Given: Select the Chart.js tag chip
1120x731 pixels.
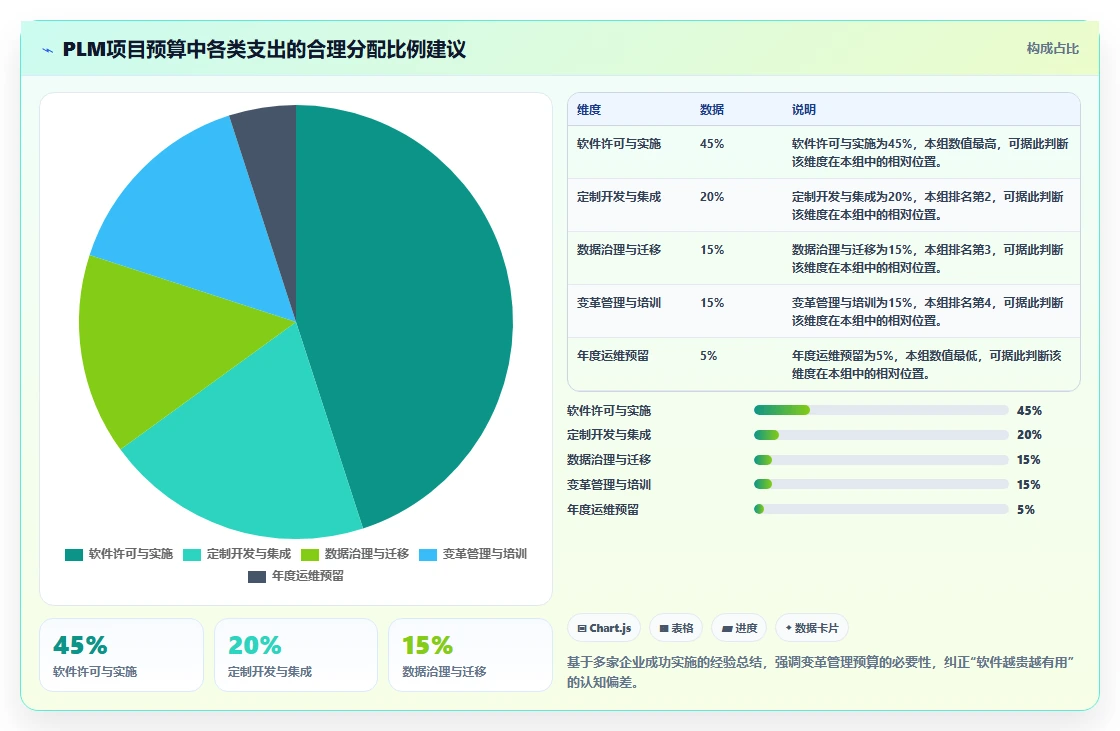Looking at the screenshot, I should click(x=604, y=628).
